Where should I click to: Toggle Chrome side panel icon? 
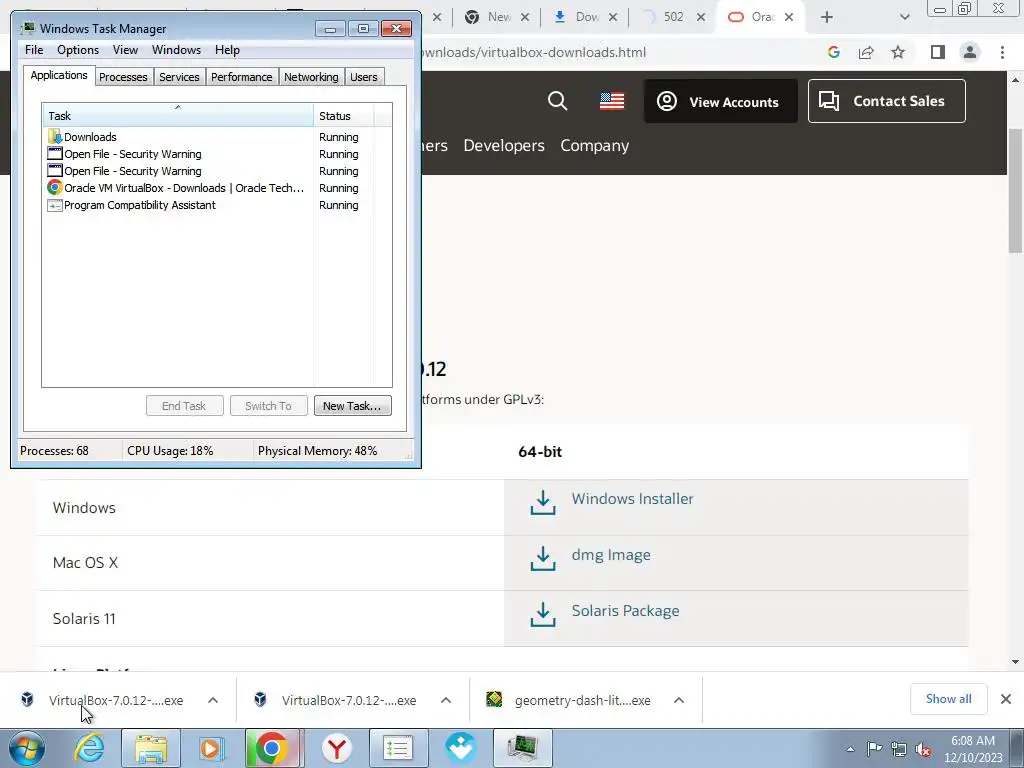click(938, 52)
